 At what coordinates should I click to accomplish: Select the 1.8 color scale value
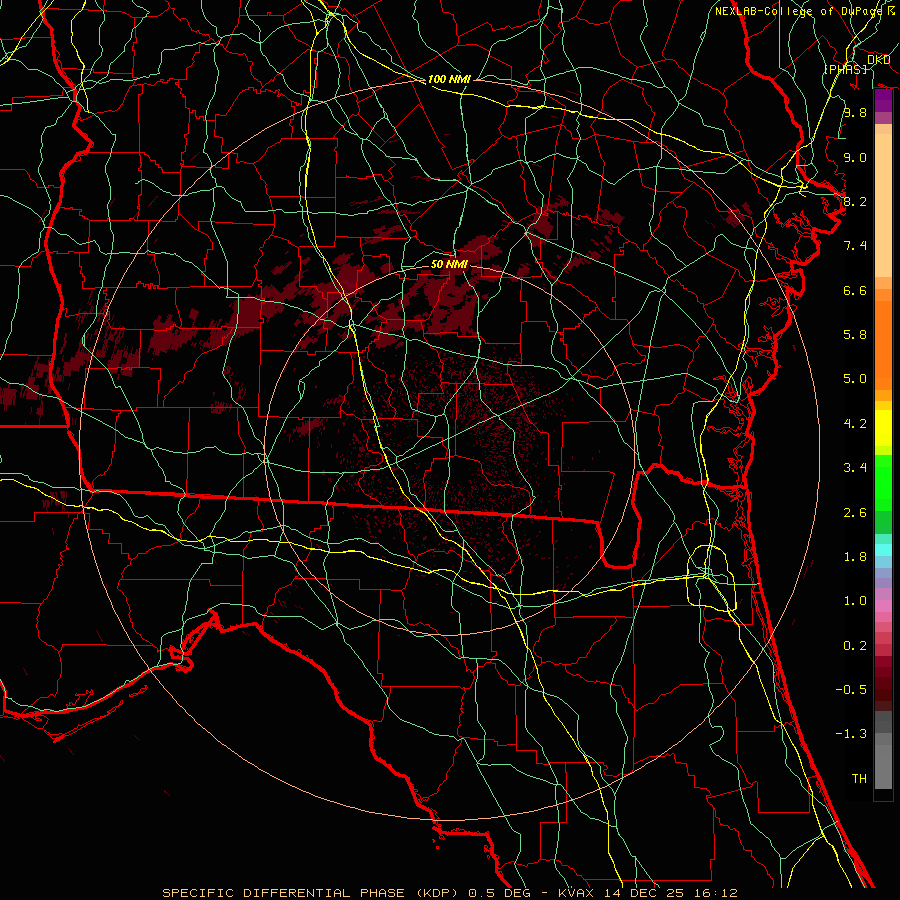pos(855,557)
